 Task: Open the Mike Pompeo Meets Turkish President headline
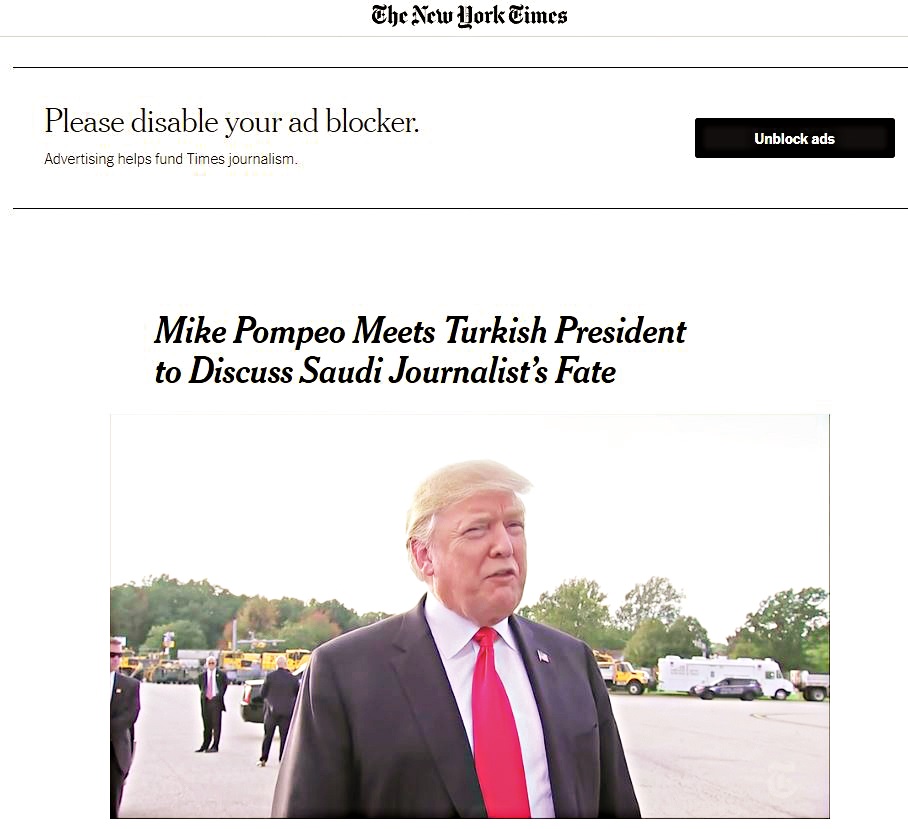pyautogui.click(x=420, y=350)
